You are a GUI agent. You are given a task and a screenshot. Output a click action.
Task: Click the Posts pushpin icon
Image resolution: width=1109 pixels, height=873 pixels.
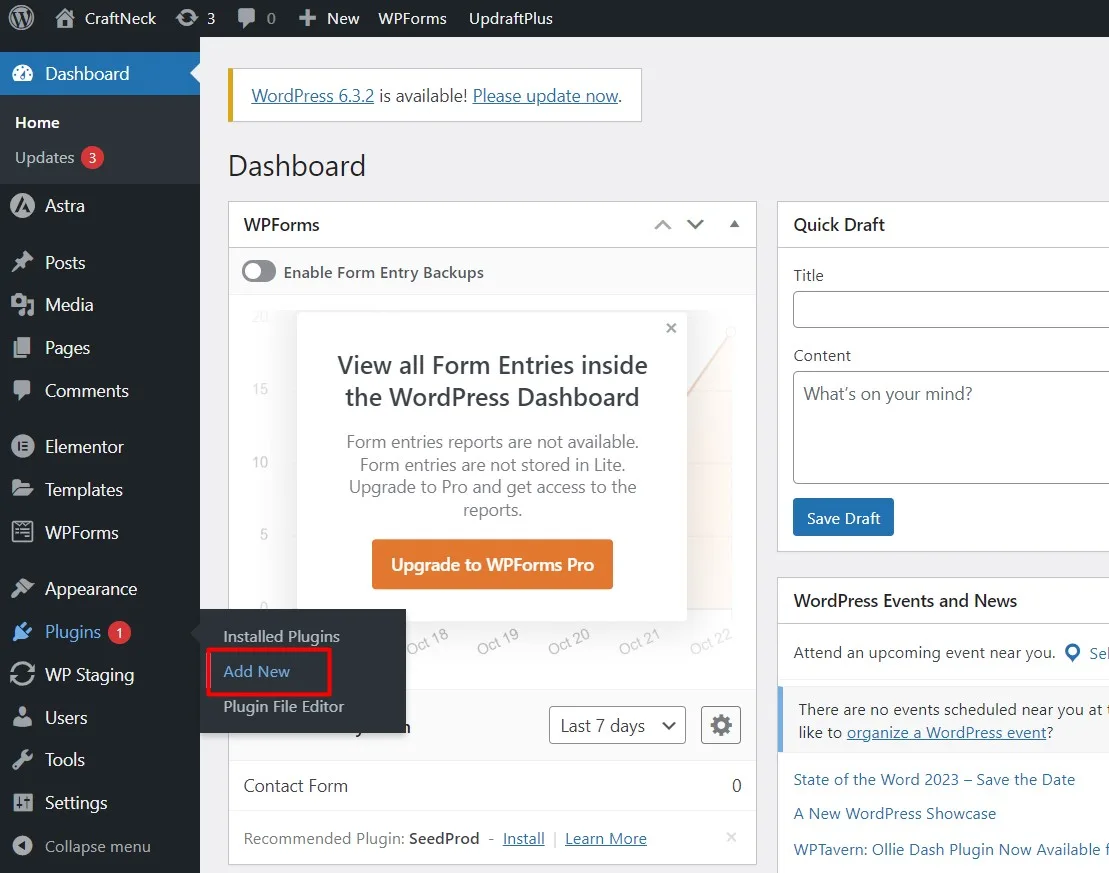[23, 262]
